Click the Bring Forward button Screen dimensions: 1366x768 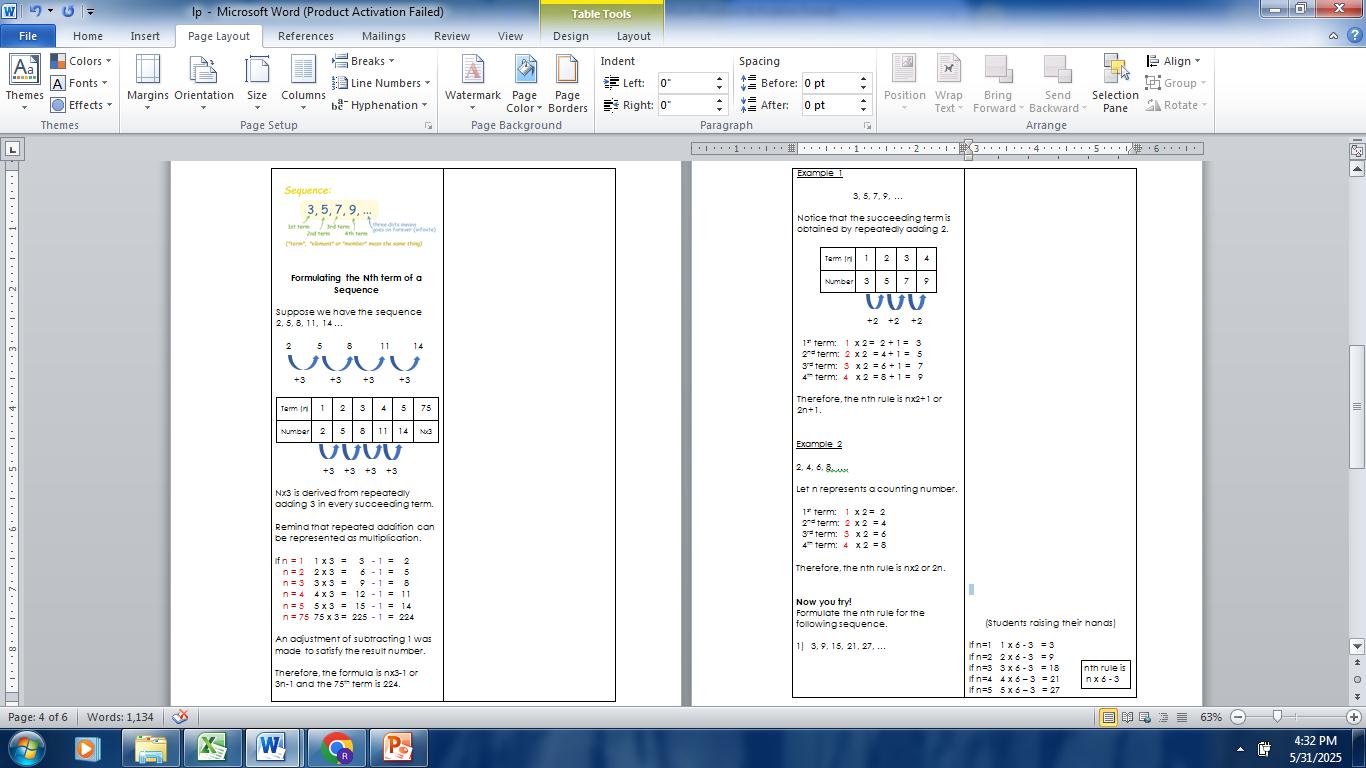[998, 83]
